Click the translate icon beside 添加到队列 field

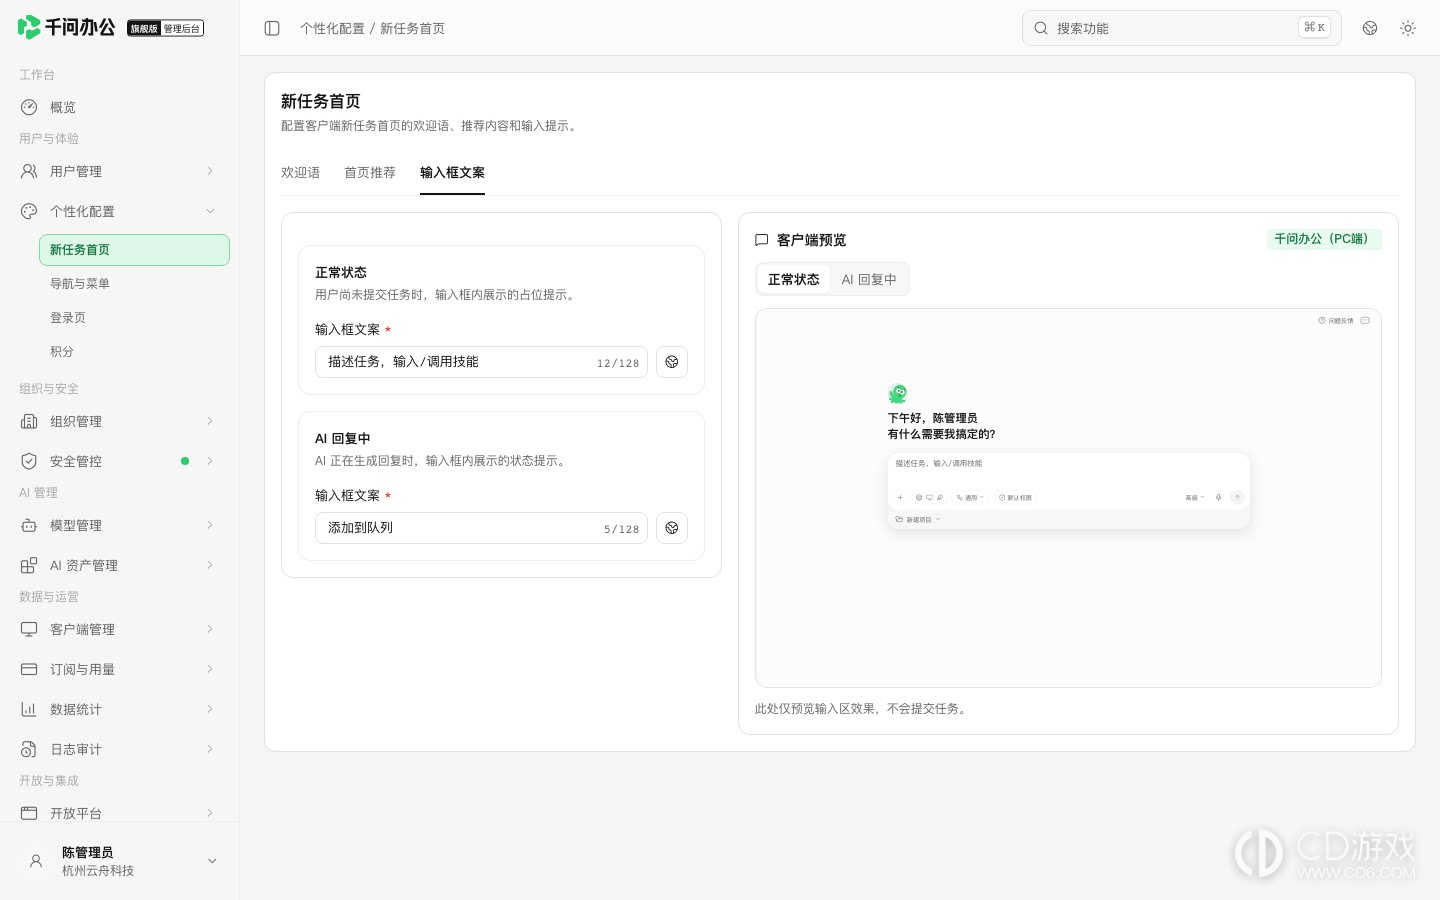672,528
